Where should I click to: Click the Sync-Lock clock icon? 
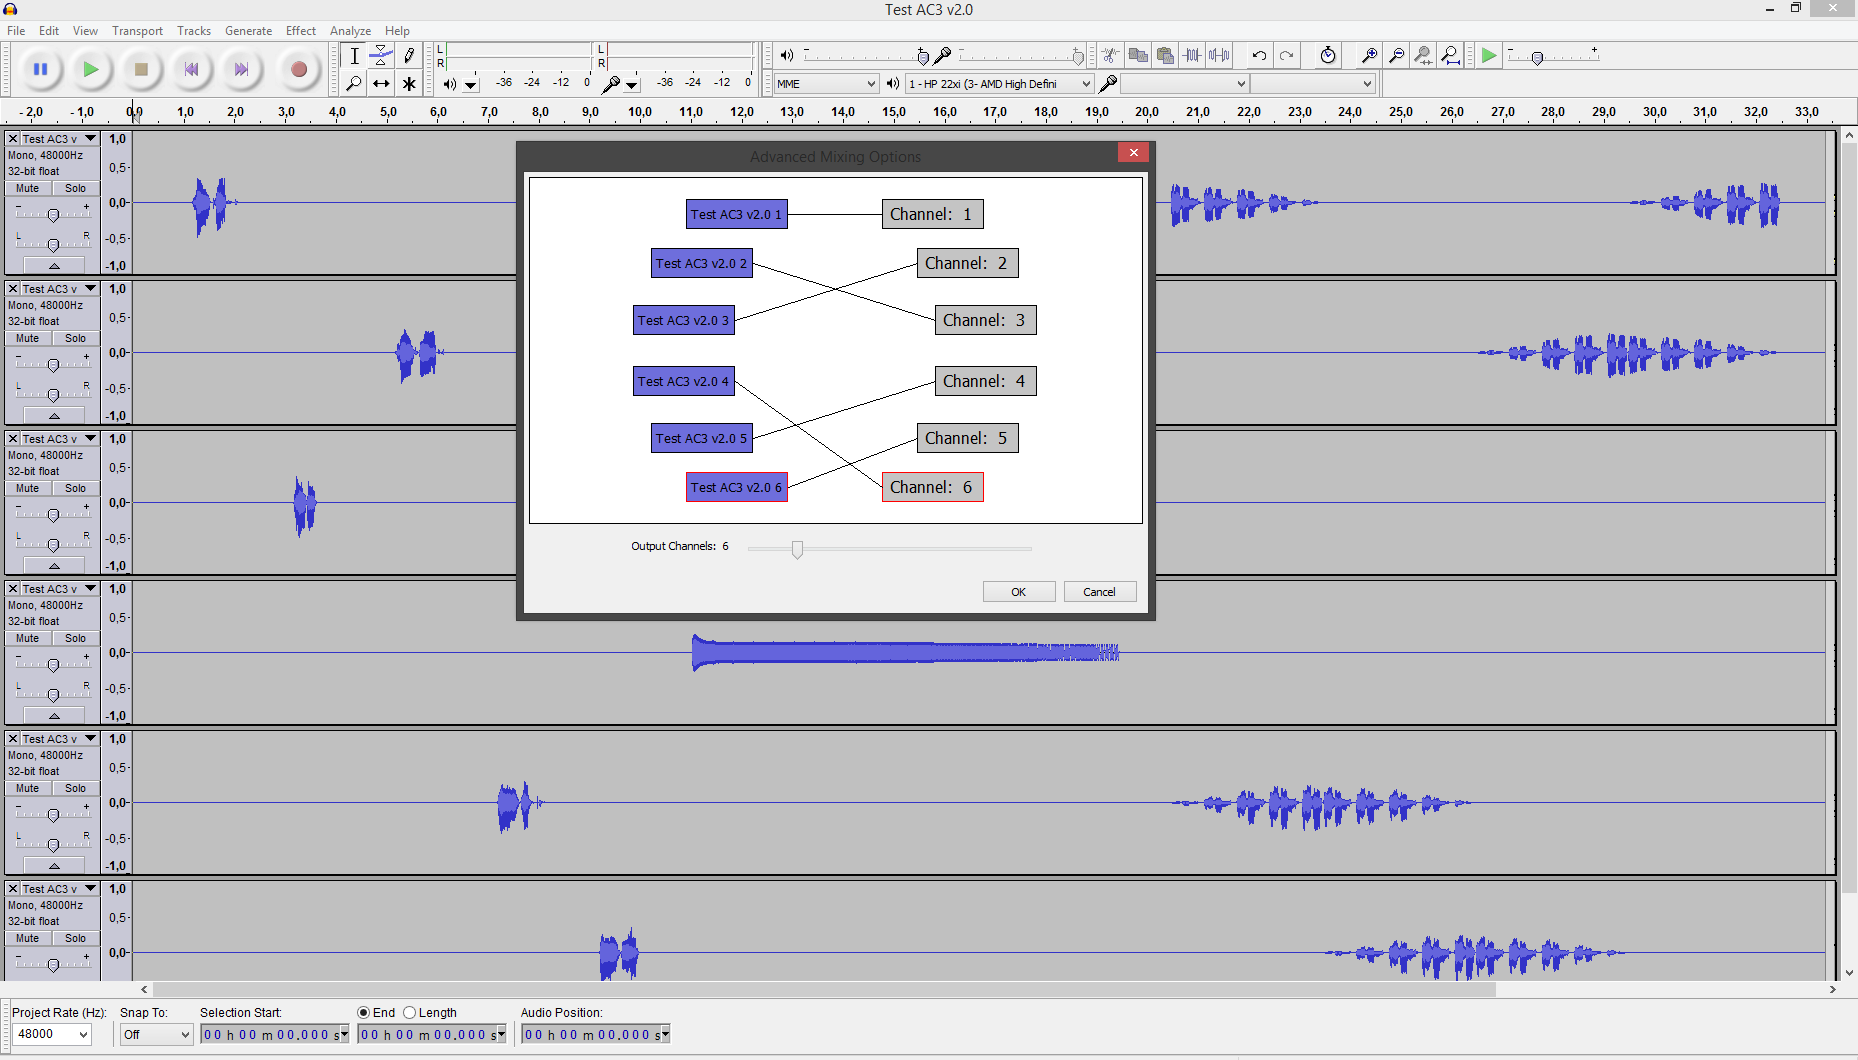click(1328, 55)
